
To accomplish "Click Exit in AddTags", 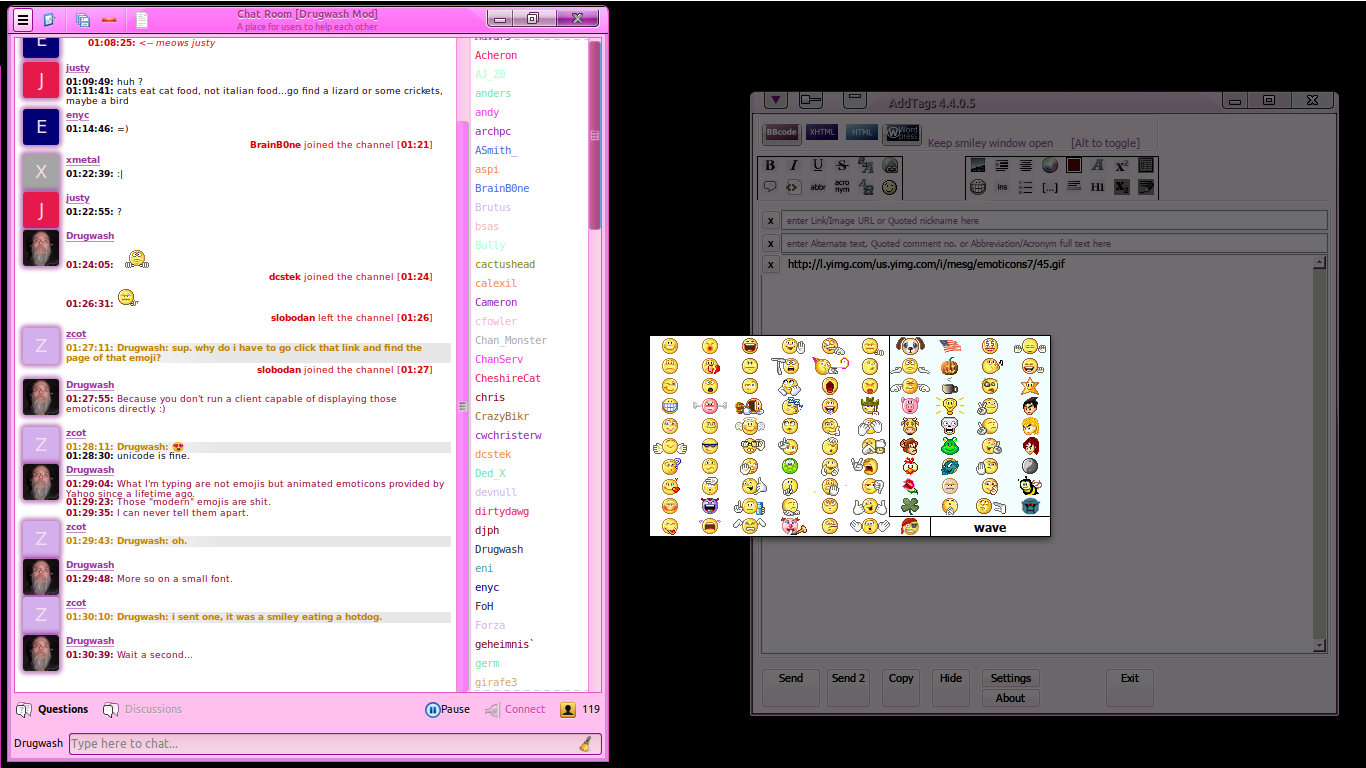I will coord(1130,688).
